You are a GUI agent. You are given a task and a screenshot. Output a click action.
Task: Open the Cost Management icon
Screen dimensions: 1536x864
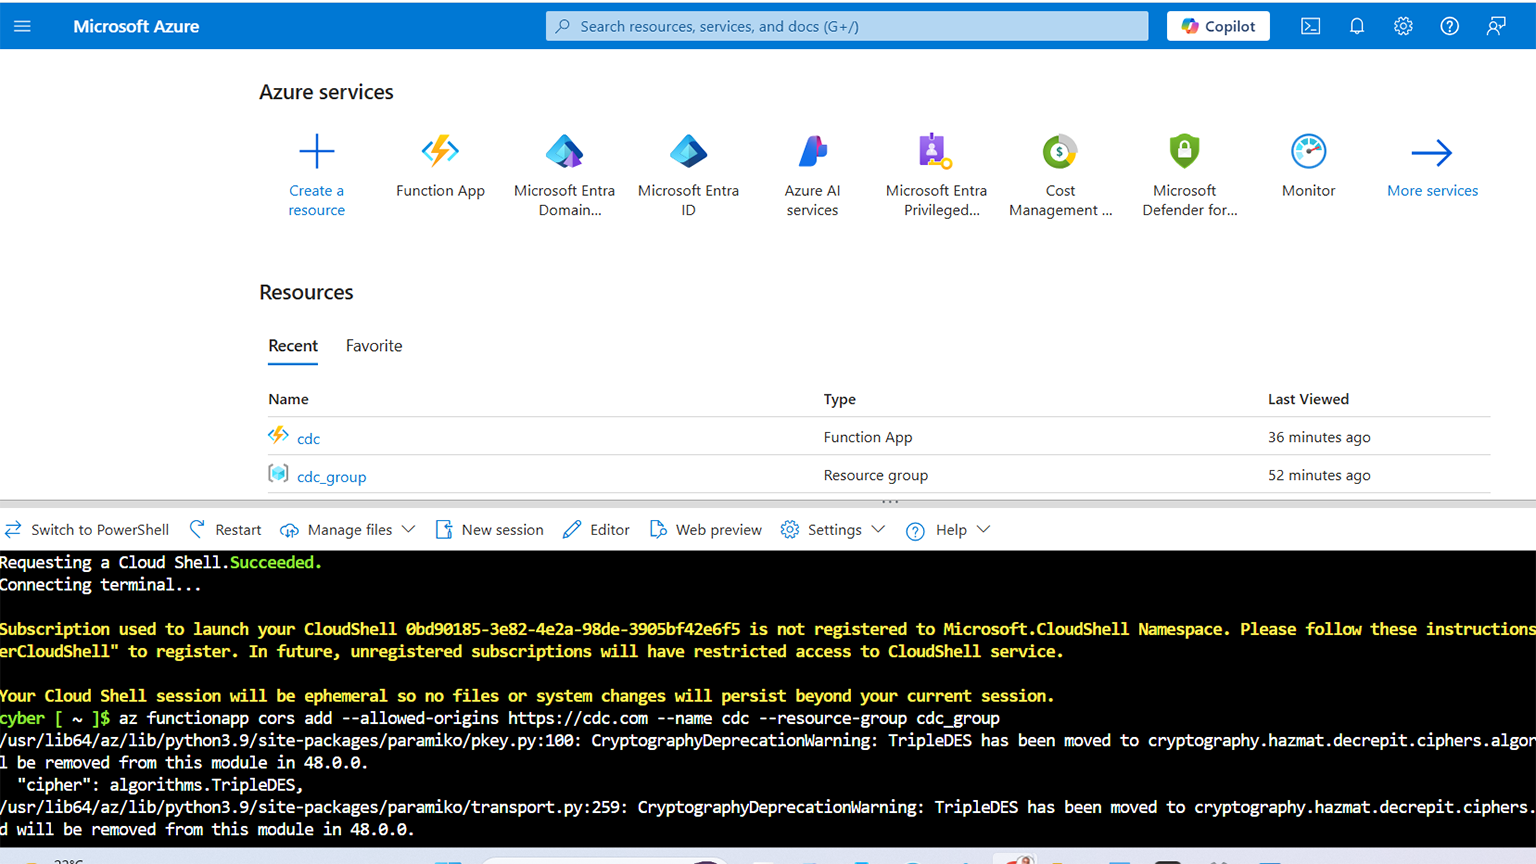[1060, 151]
